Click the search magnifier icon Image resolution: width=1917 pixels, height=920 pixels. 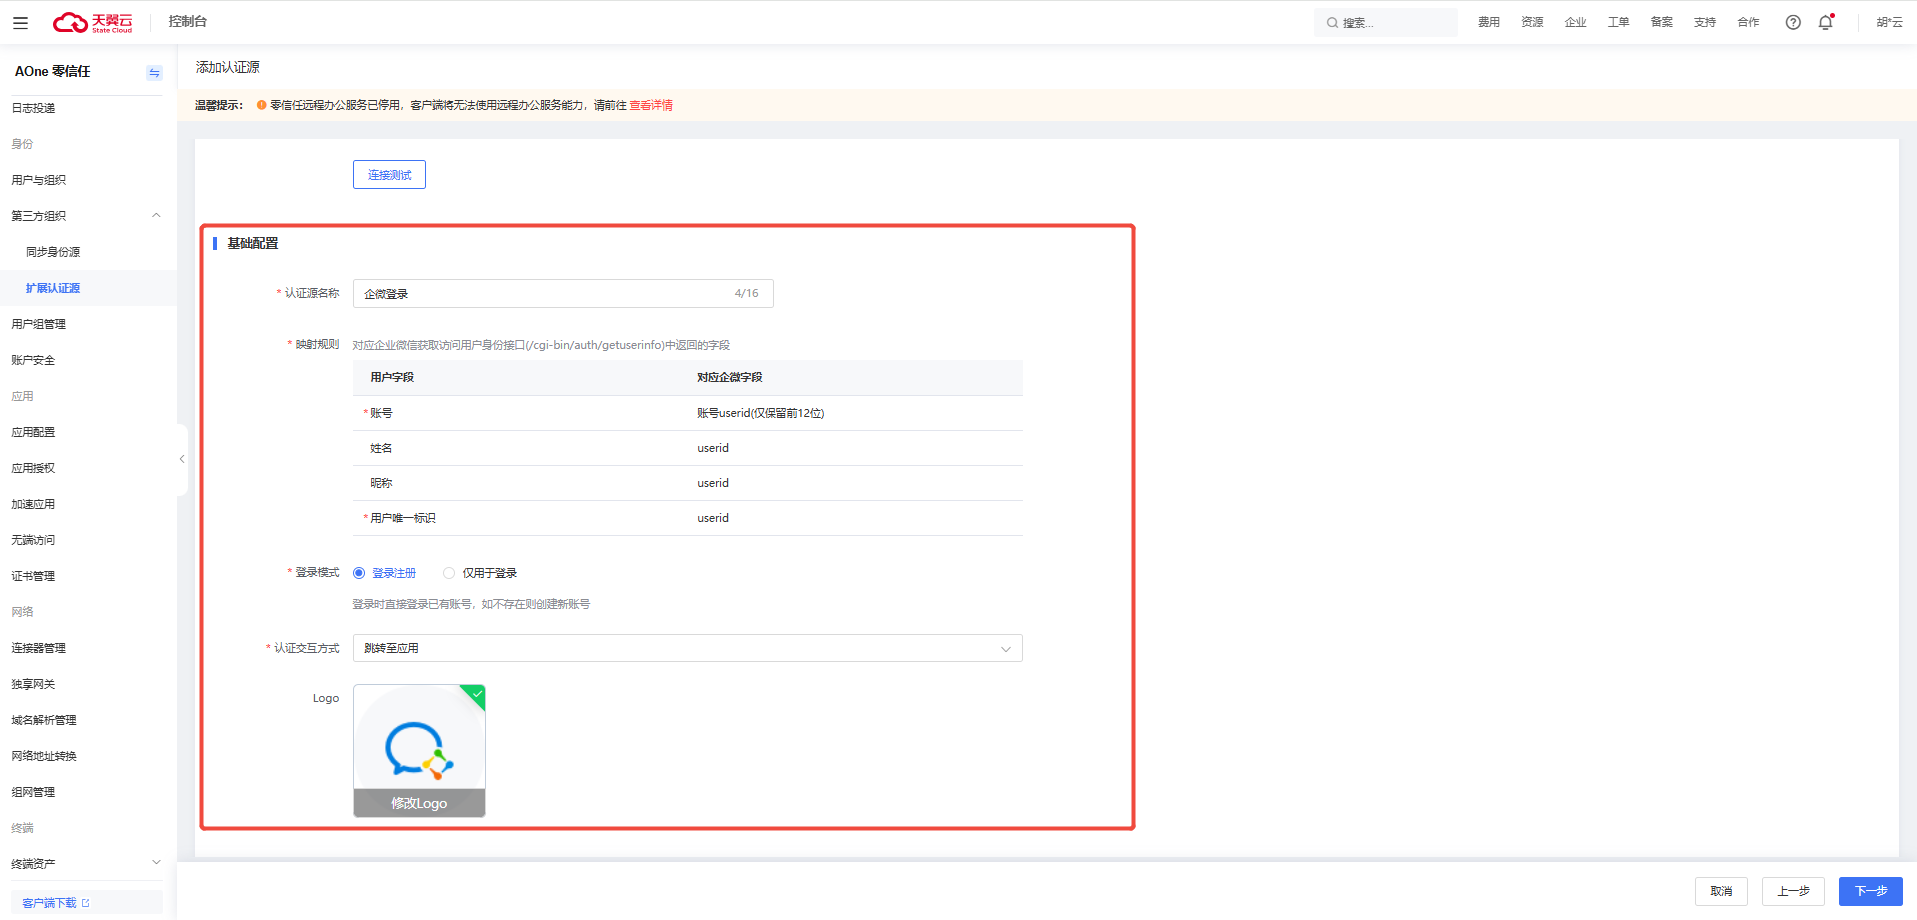click(1332, 22)
